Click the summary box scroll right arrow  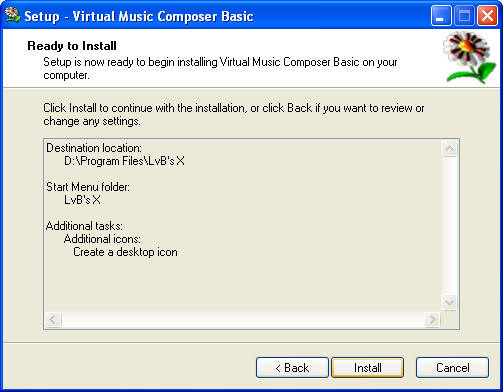tap(433, 320)
